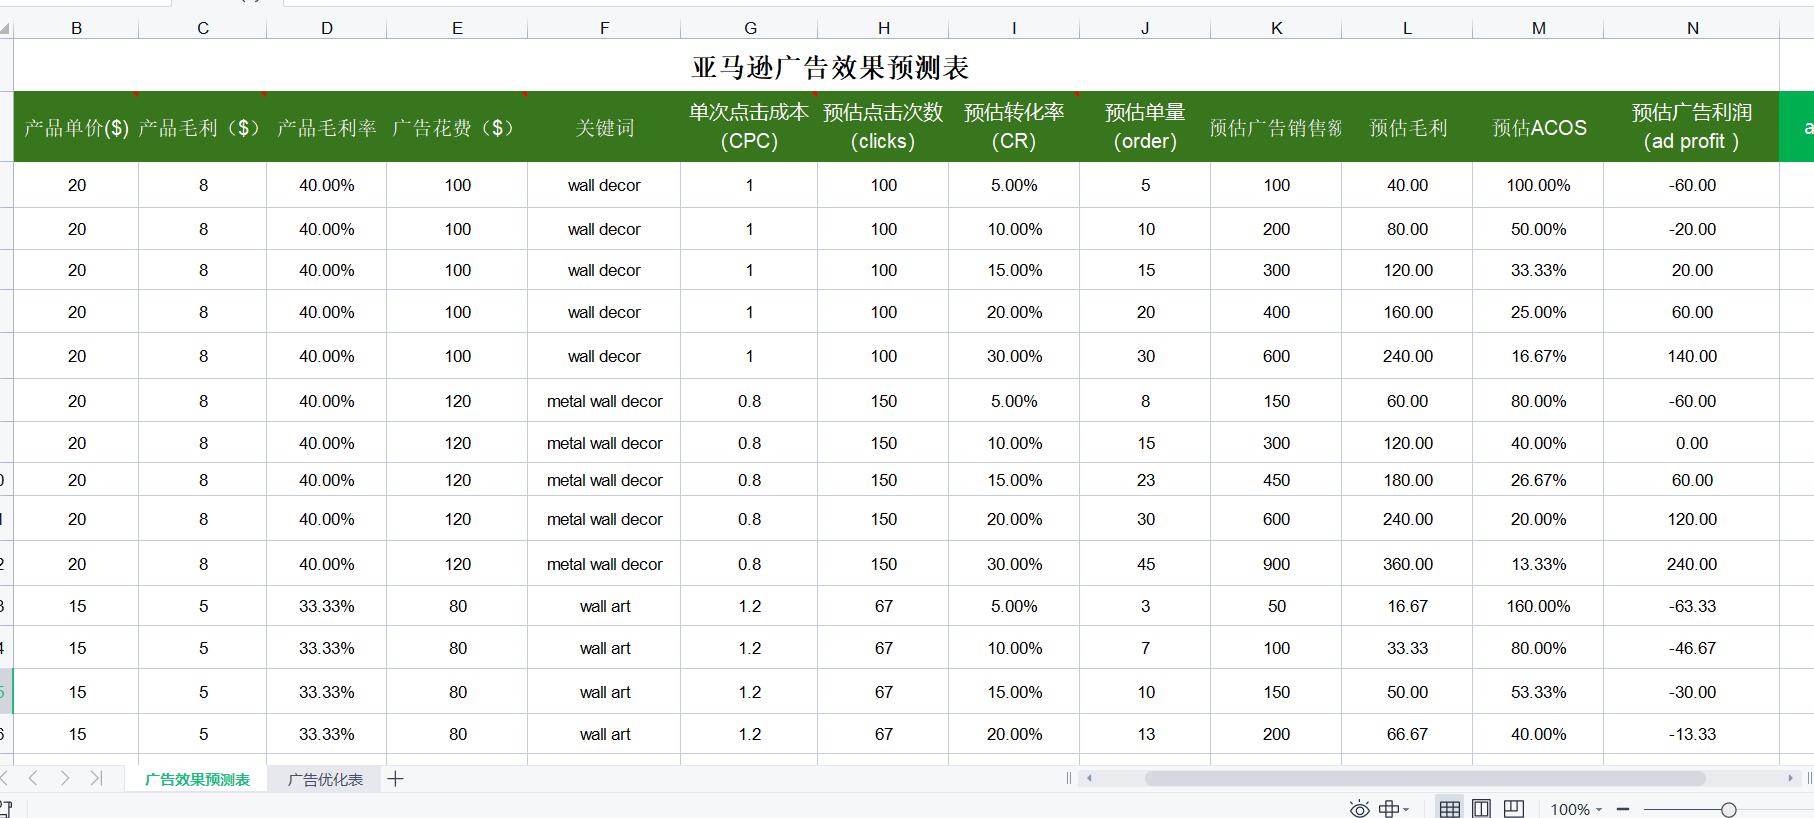Click the ACOS cell showing 160.00%
Image resolution: width=1814 pixels, height=818 pixels.
point(1538,606)
